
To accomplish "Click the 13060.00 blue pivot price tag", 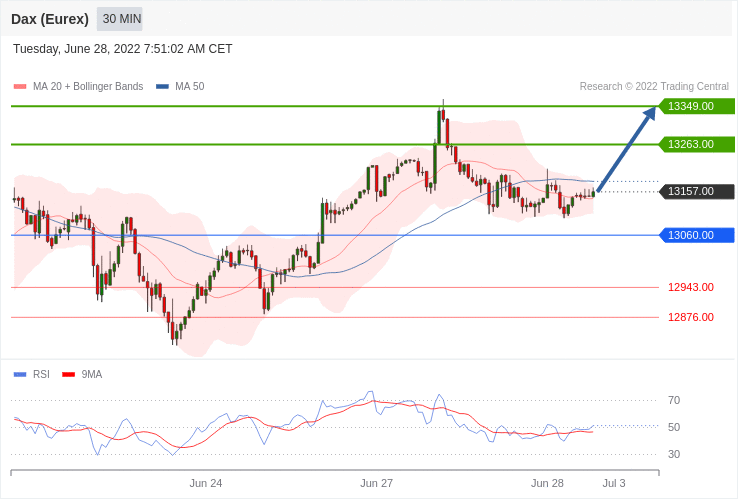I will 696,235.
